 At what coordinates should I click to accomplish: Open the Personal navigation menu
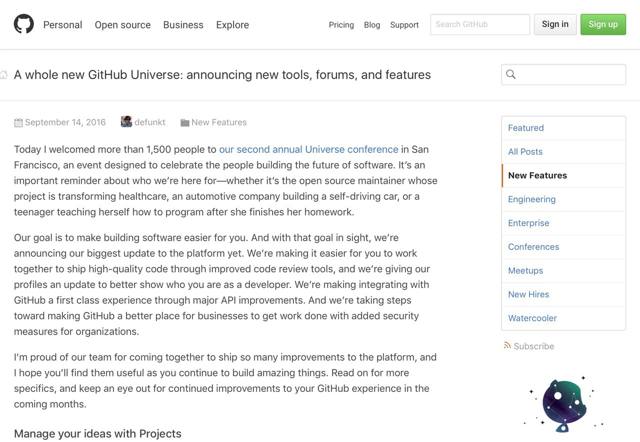click(63, 25)
